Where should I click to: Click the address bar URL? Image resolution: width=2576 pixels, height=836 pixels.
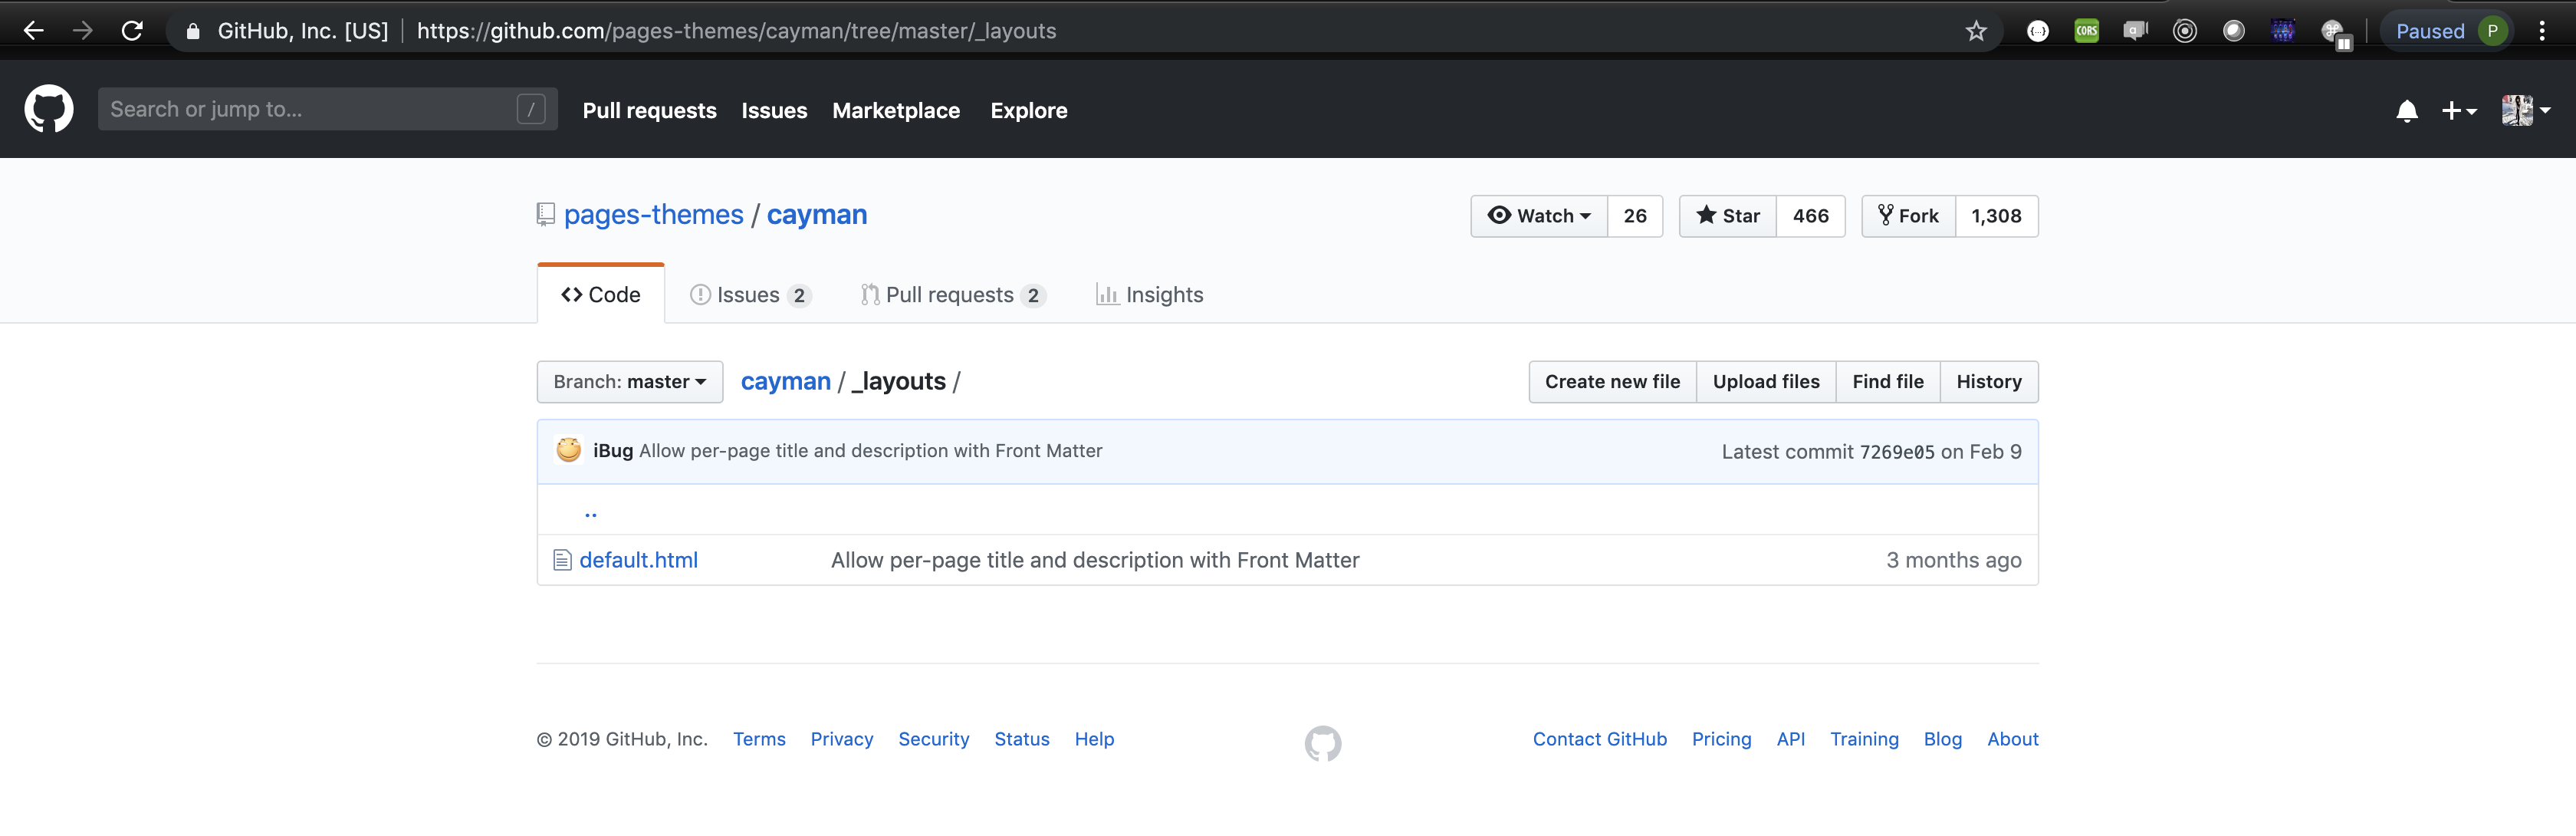tap(736, 31)
